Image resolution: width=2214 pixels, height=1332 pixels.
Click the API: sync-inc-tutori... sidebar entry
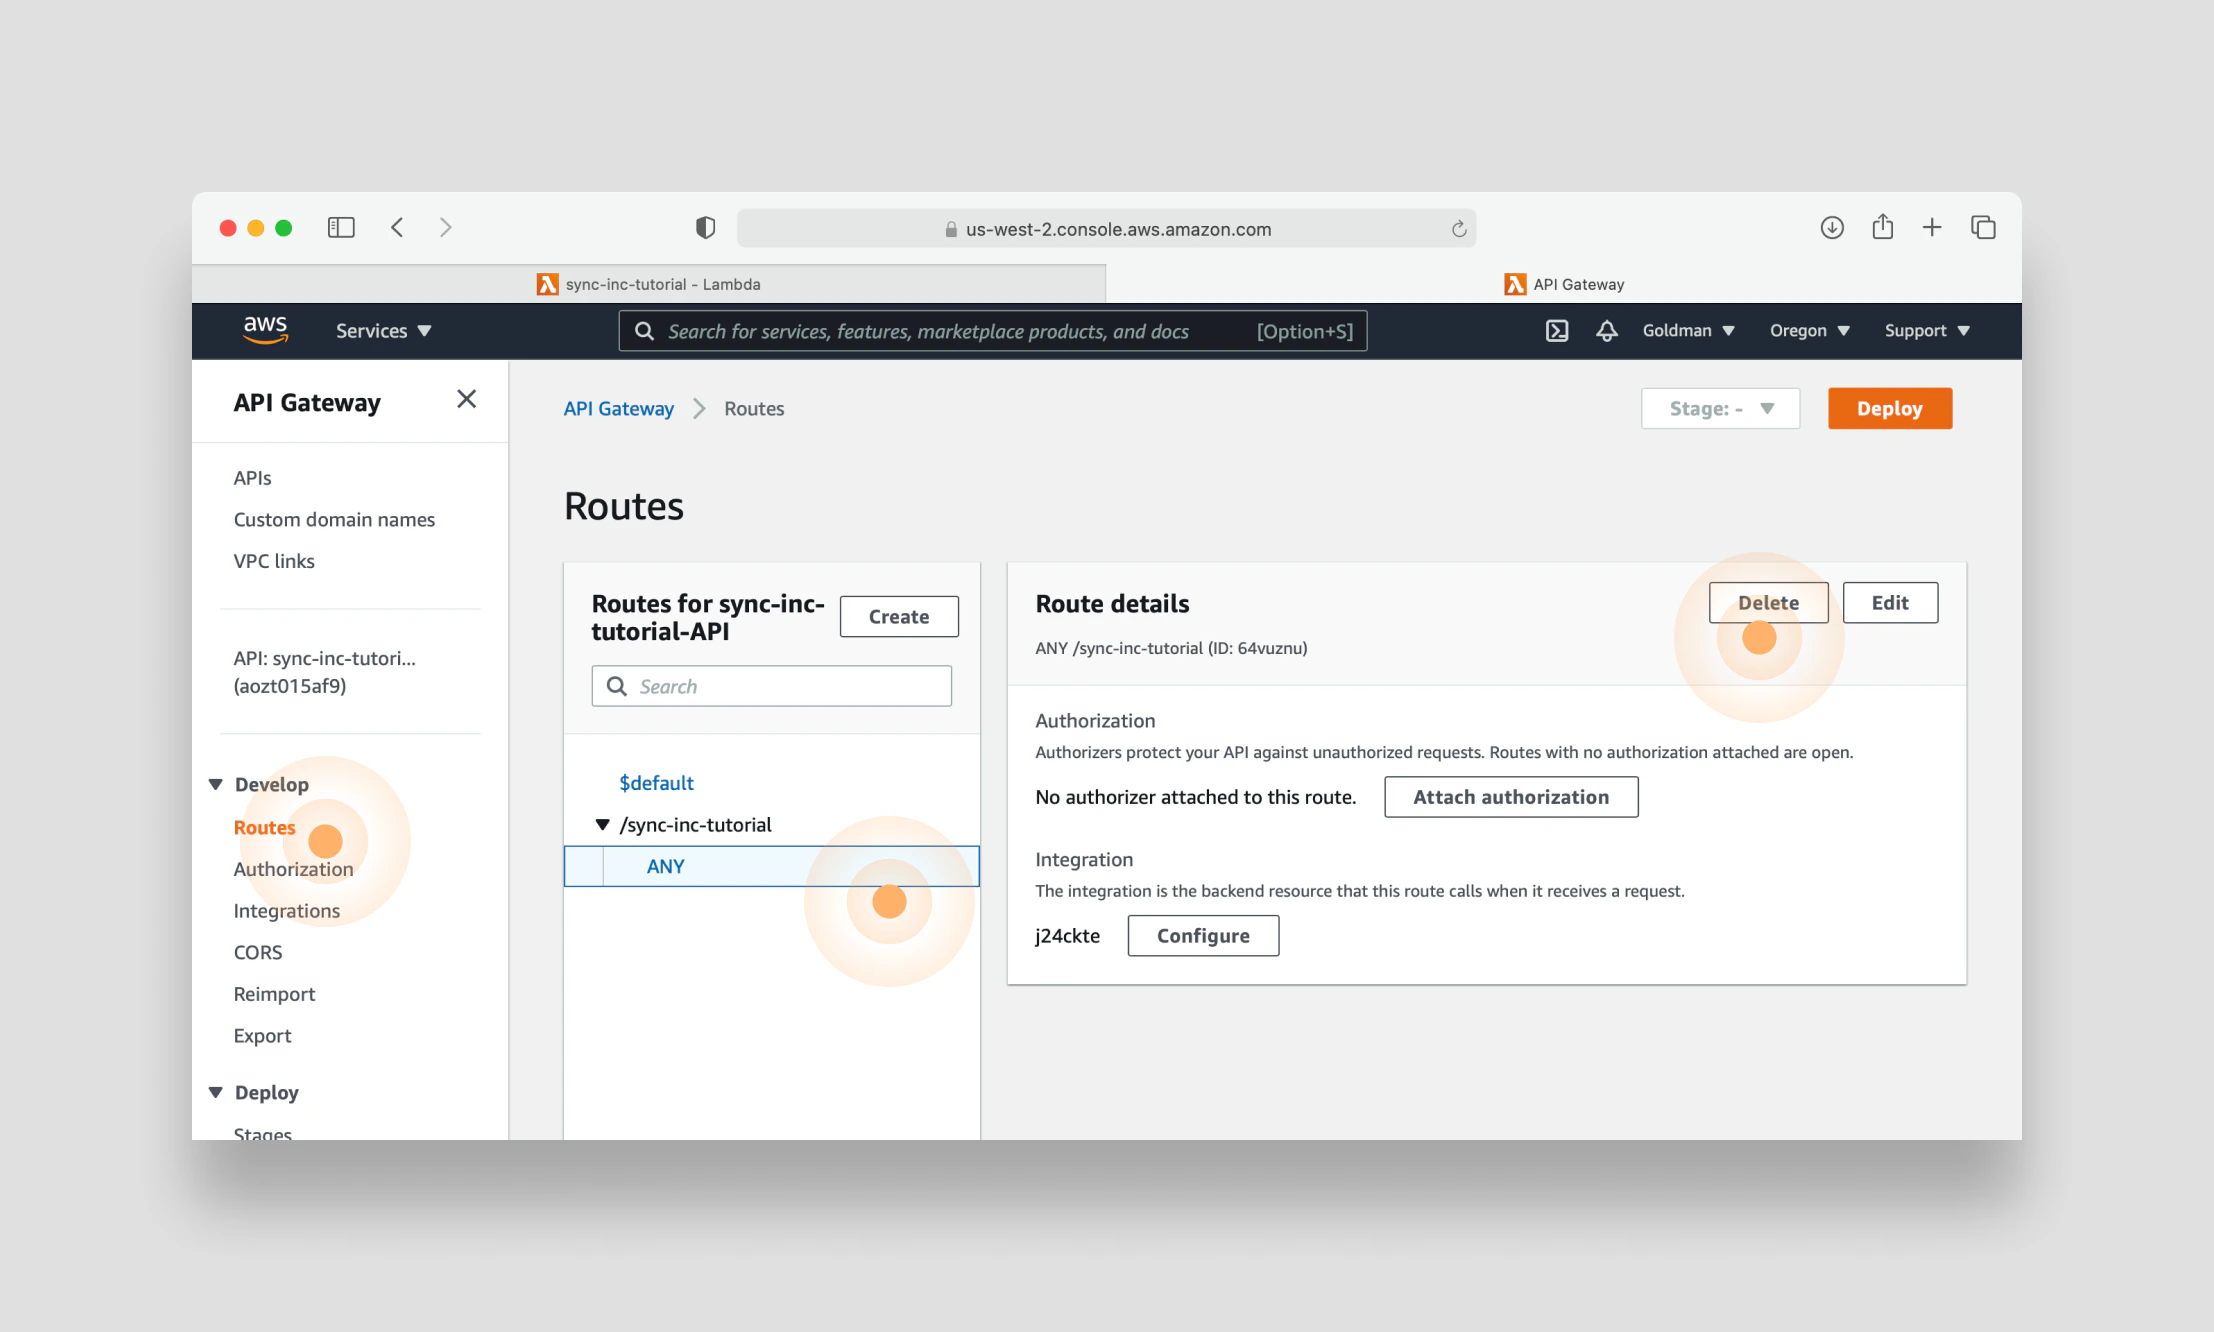click(324, 673)
